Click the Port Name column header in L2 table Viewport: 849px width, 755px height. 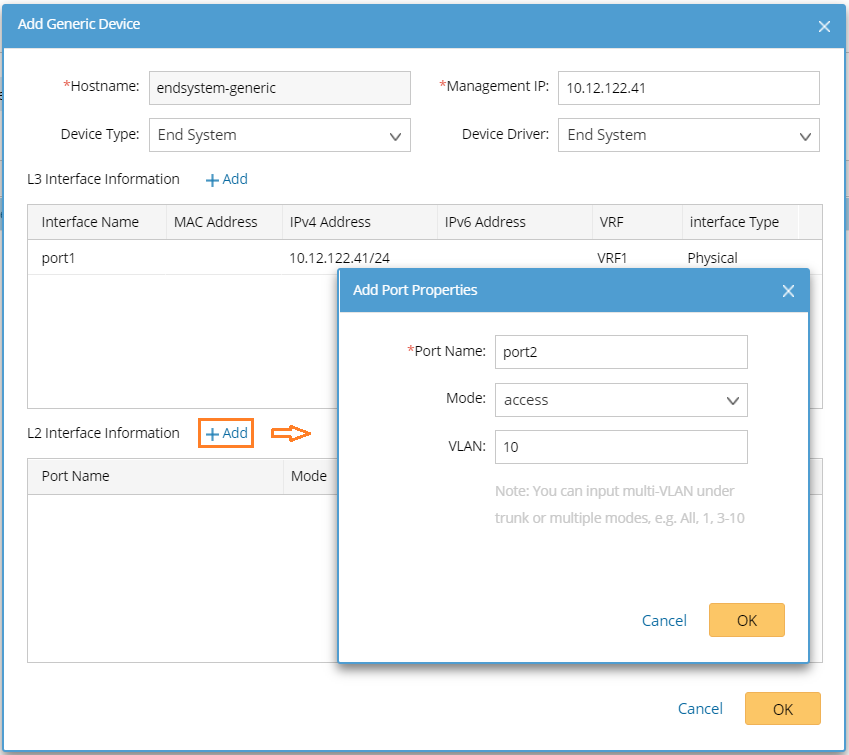pos(76,476)
